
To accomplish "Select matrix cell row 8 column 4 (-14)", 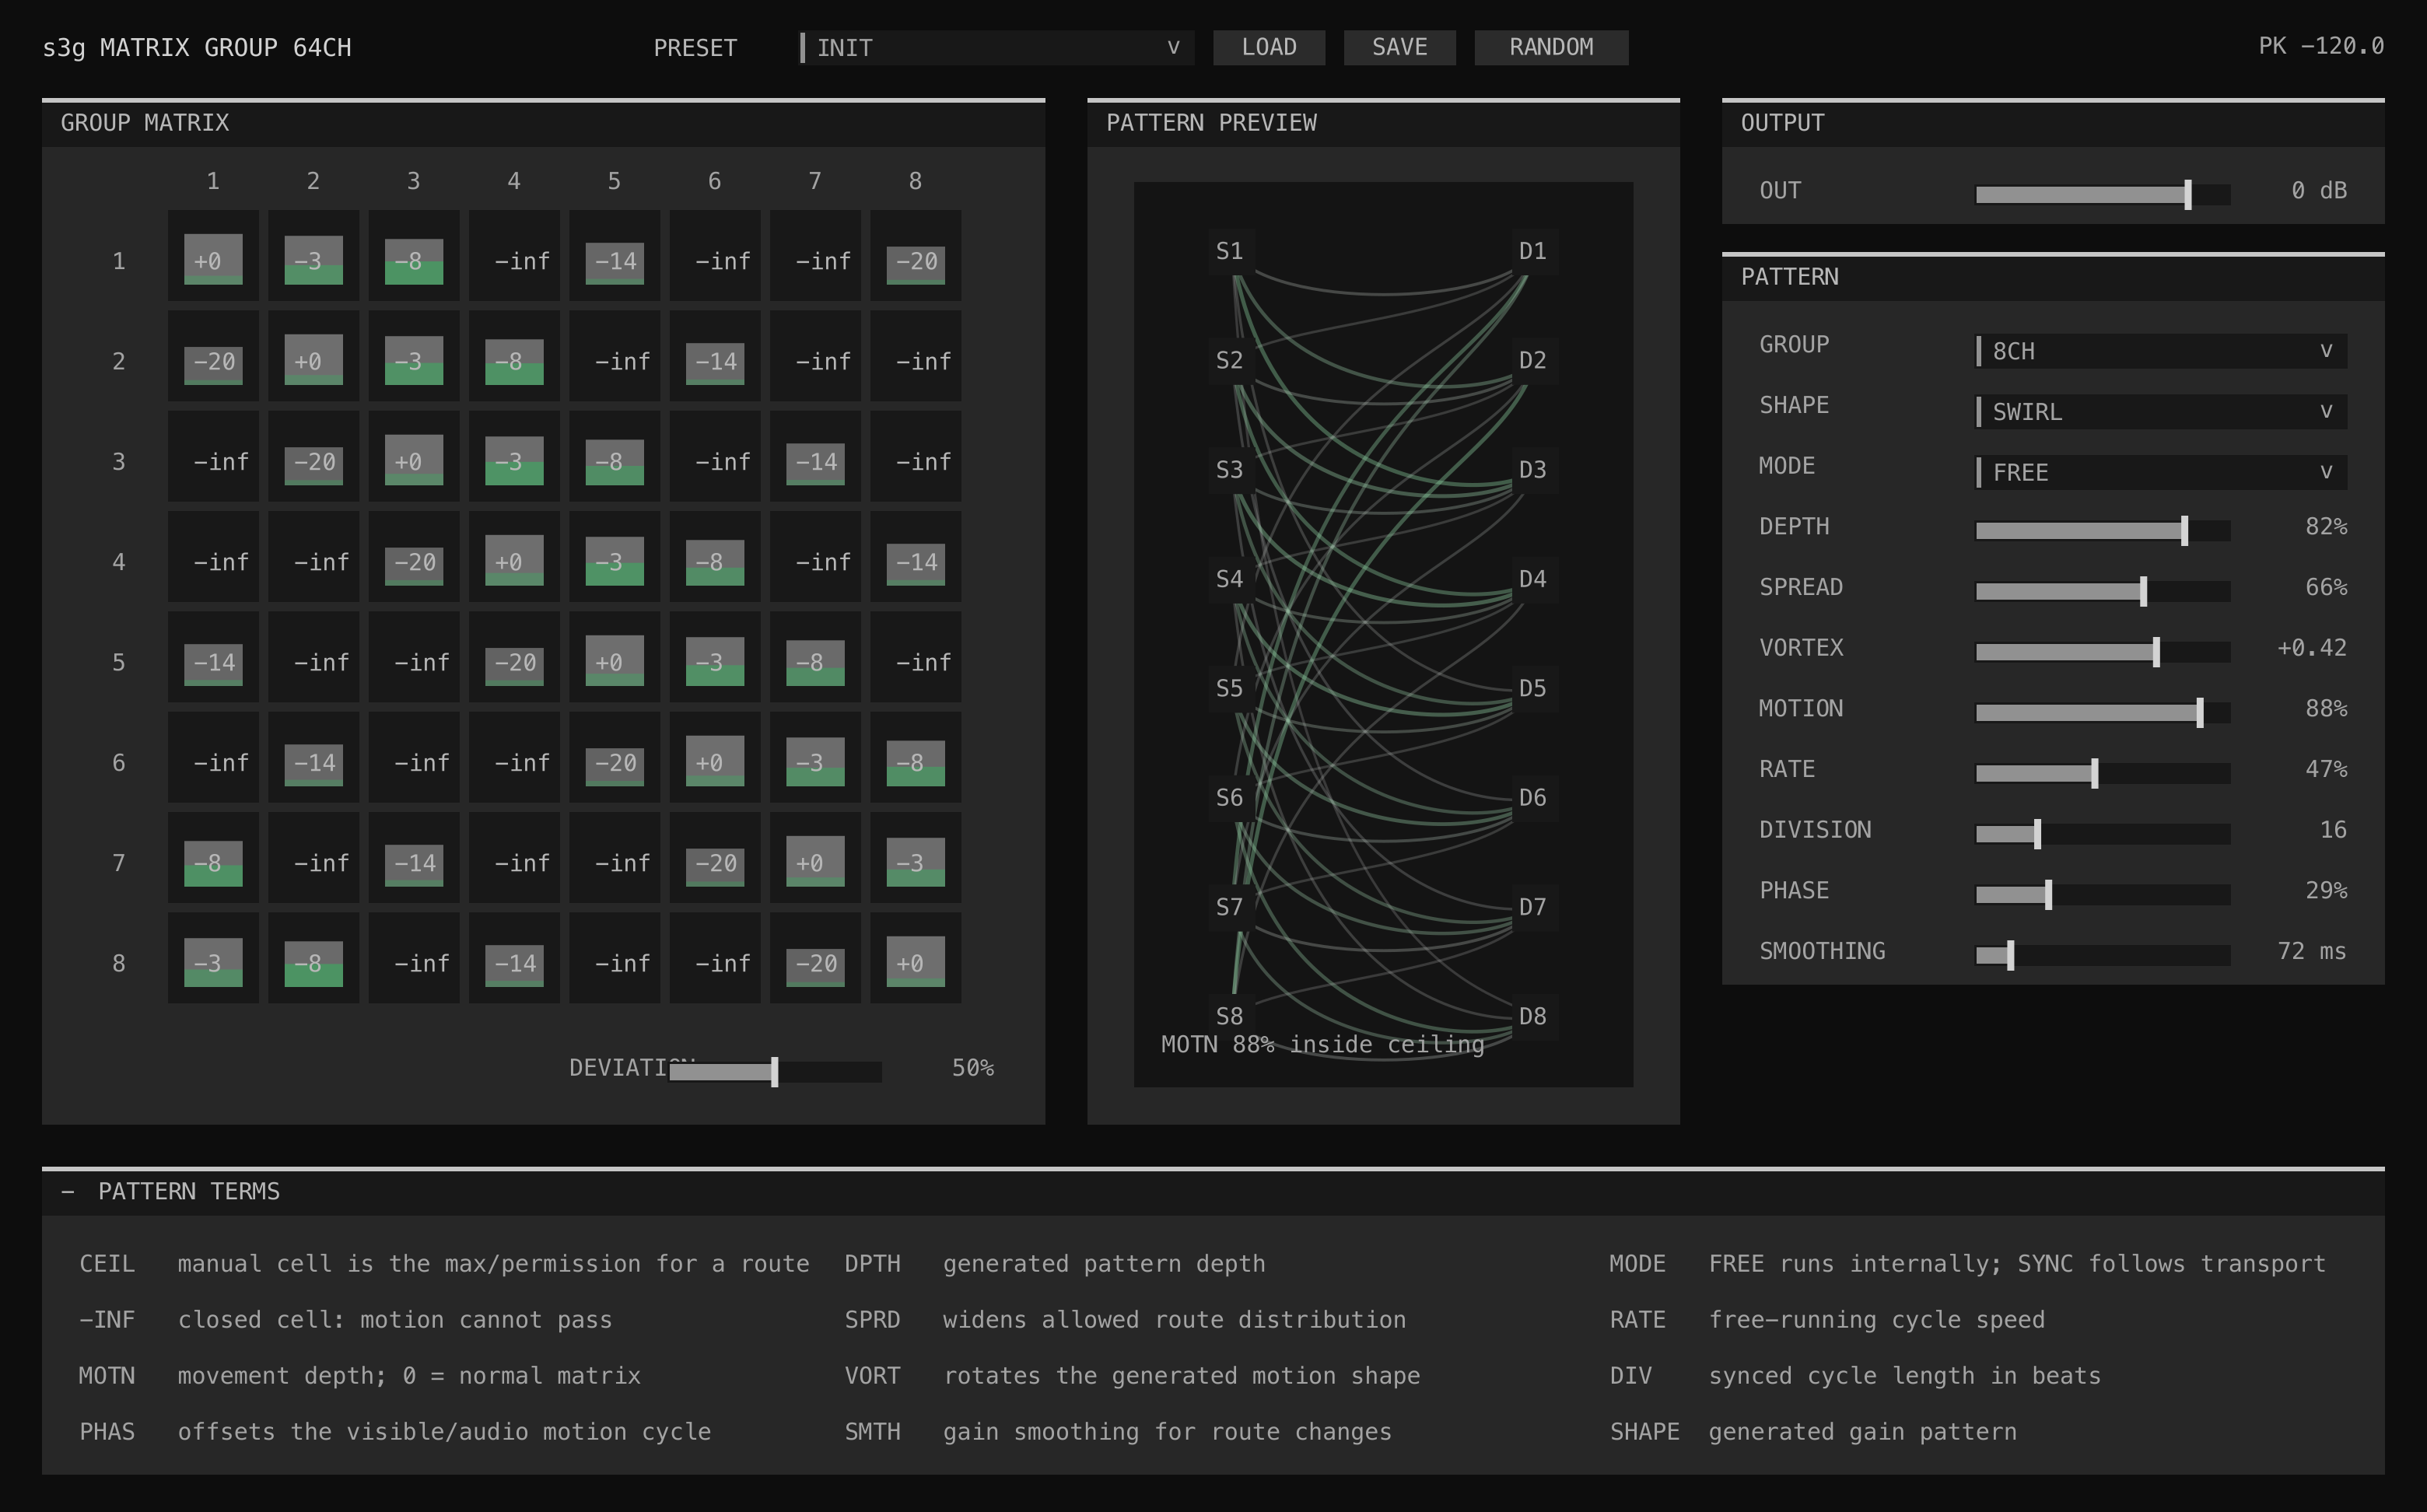I will (514, 958).
